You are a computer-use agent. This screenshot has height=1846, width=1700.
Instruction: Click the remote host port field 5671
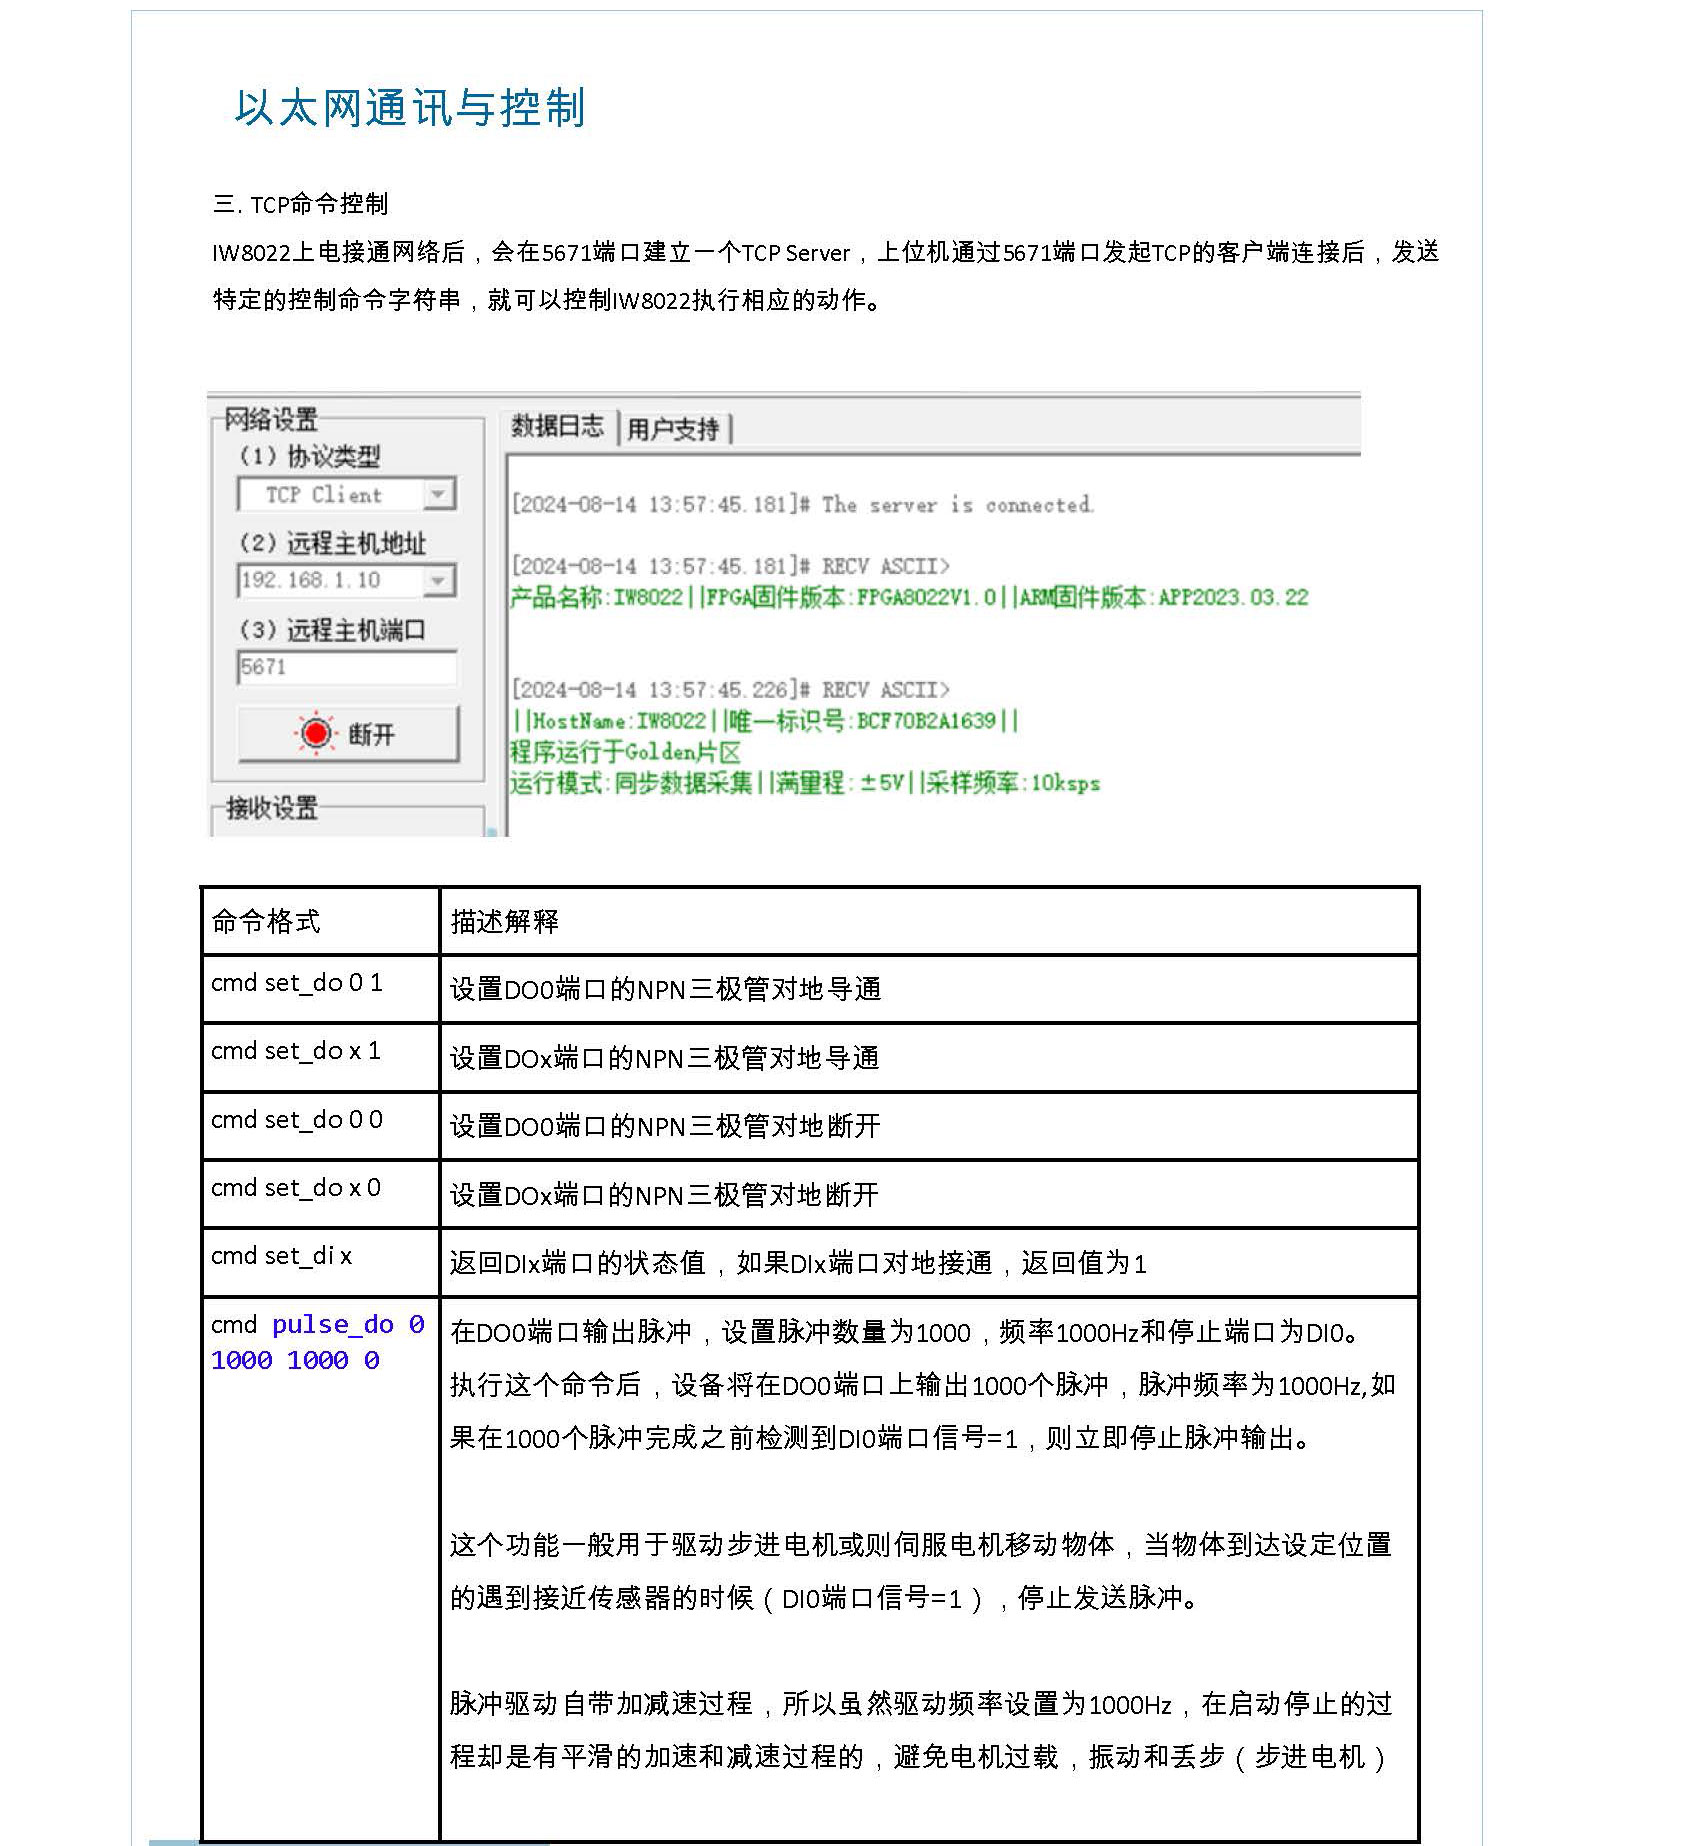coord(347,667)
